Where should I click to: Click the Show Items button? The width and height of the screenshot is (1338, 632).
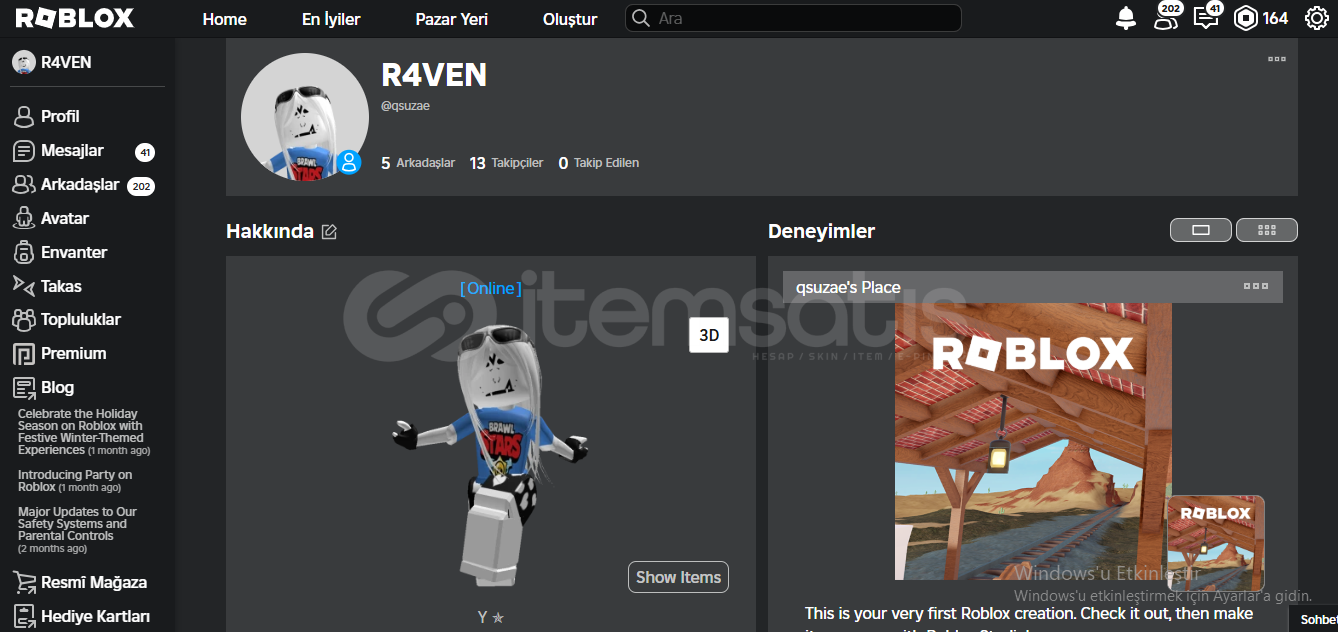(x=678, y=577)
